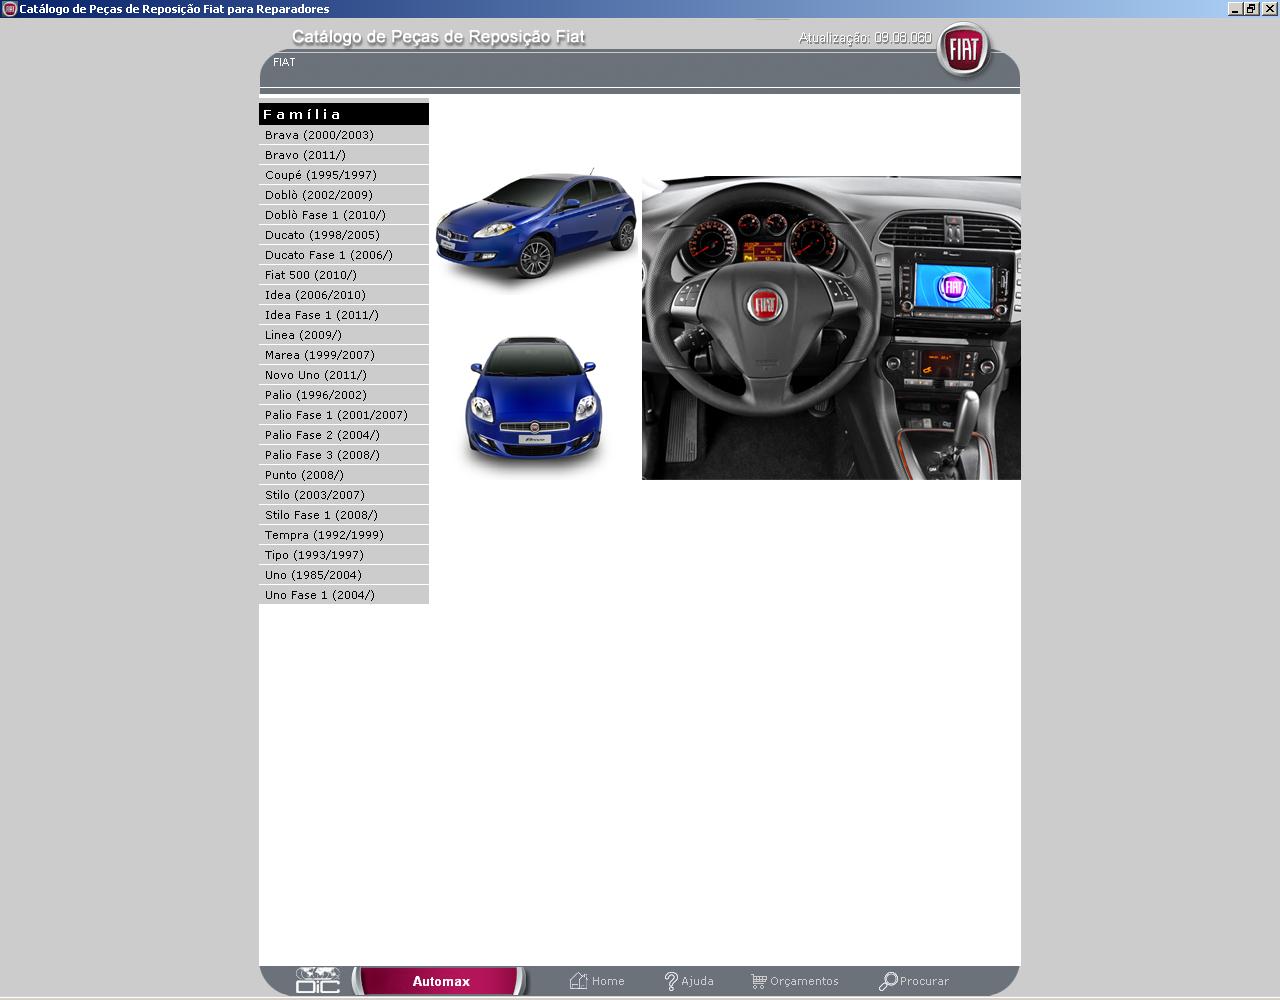Choose Idea Fase 1 (2011/)
This screenshot has height=1000, width=1280.
coord(344,315)
